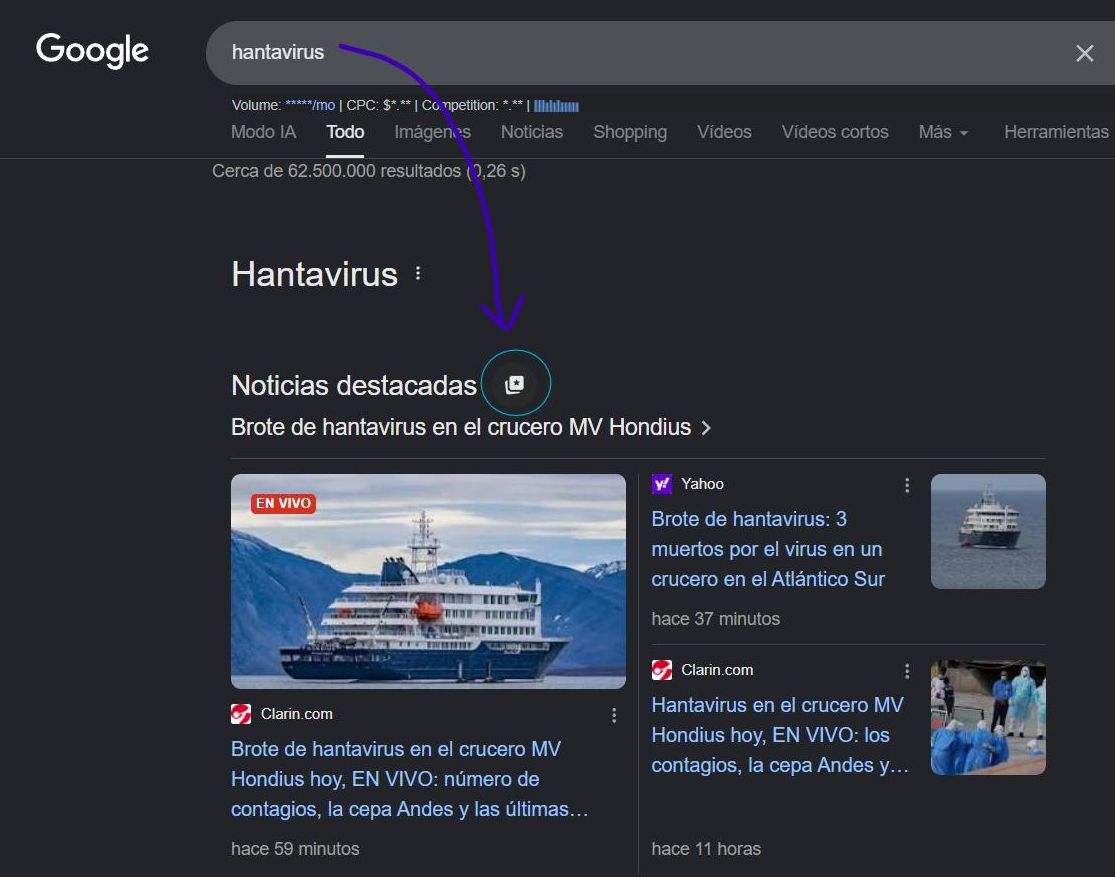Click the Yahoo favicon
The height and width of the screenshot is (877, 1115).
click(x=662, y=484)
